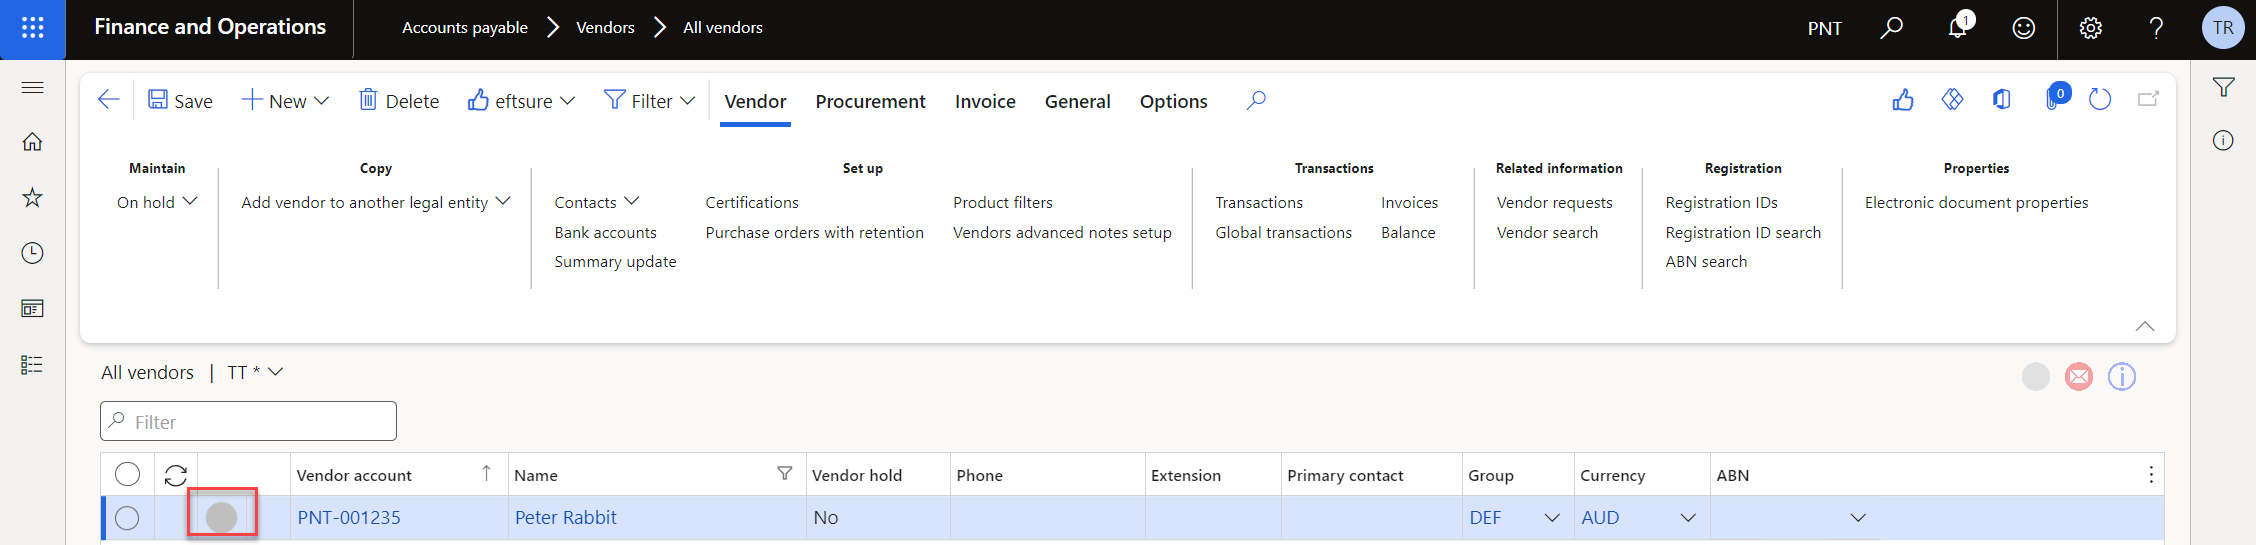
Task: Switch to the Invoice tab
Action: pos(985,101)
